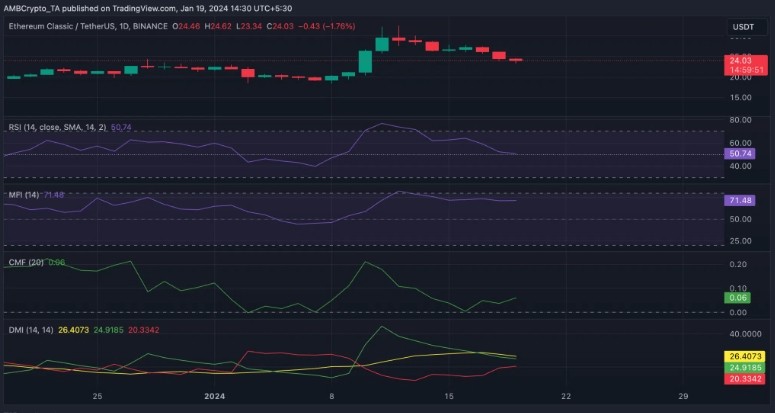The height and width of the screenshot is (413, 775).
Task: Click the purple 71.48 MFI value tag
Action: point(743,201)
